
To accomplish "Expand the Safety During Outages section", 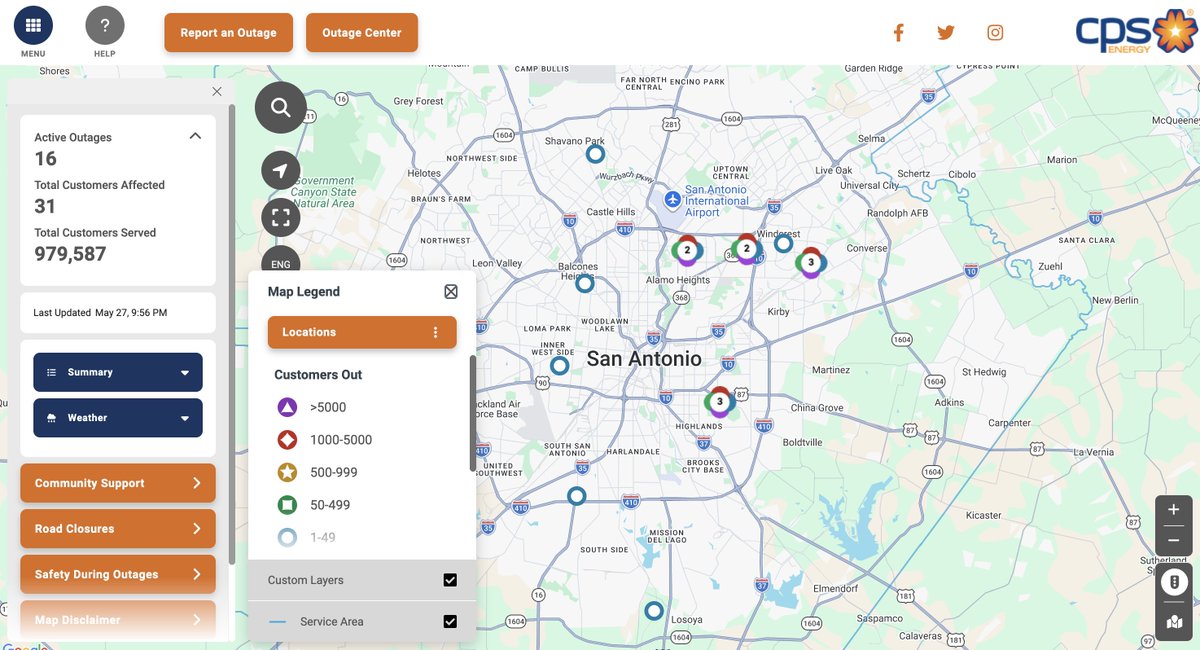I will click(x=118, y=575).
